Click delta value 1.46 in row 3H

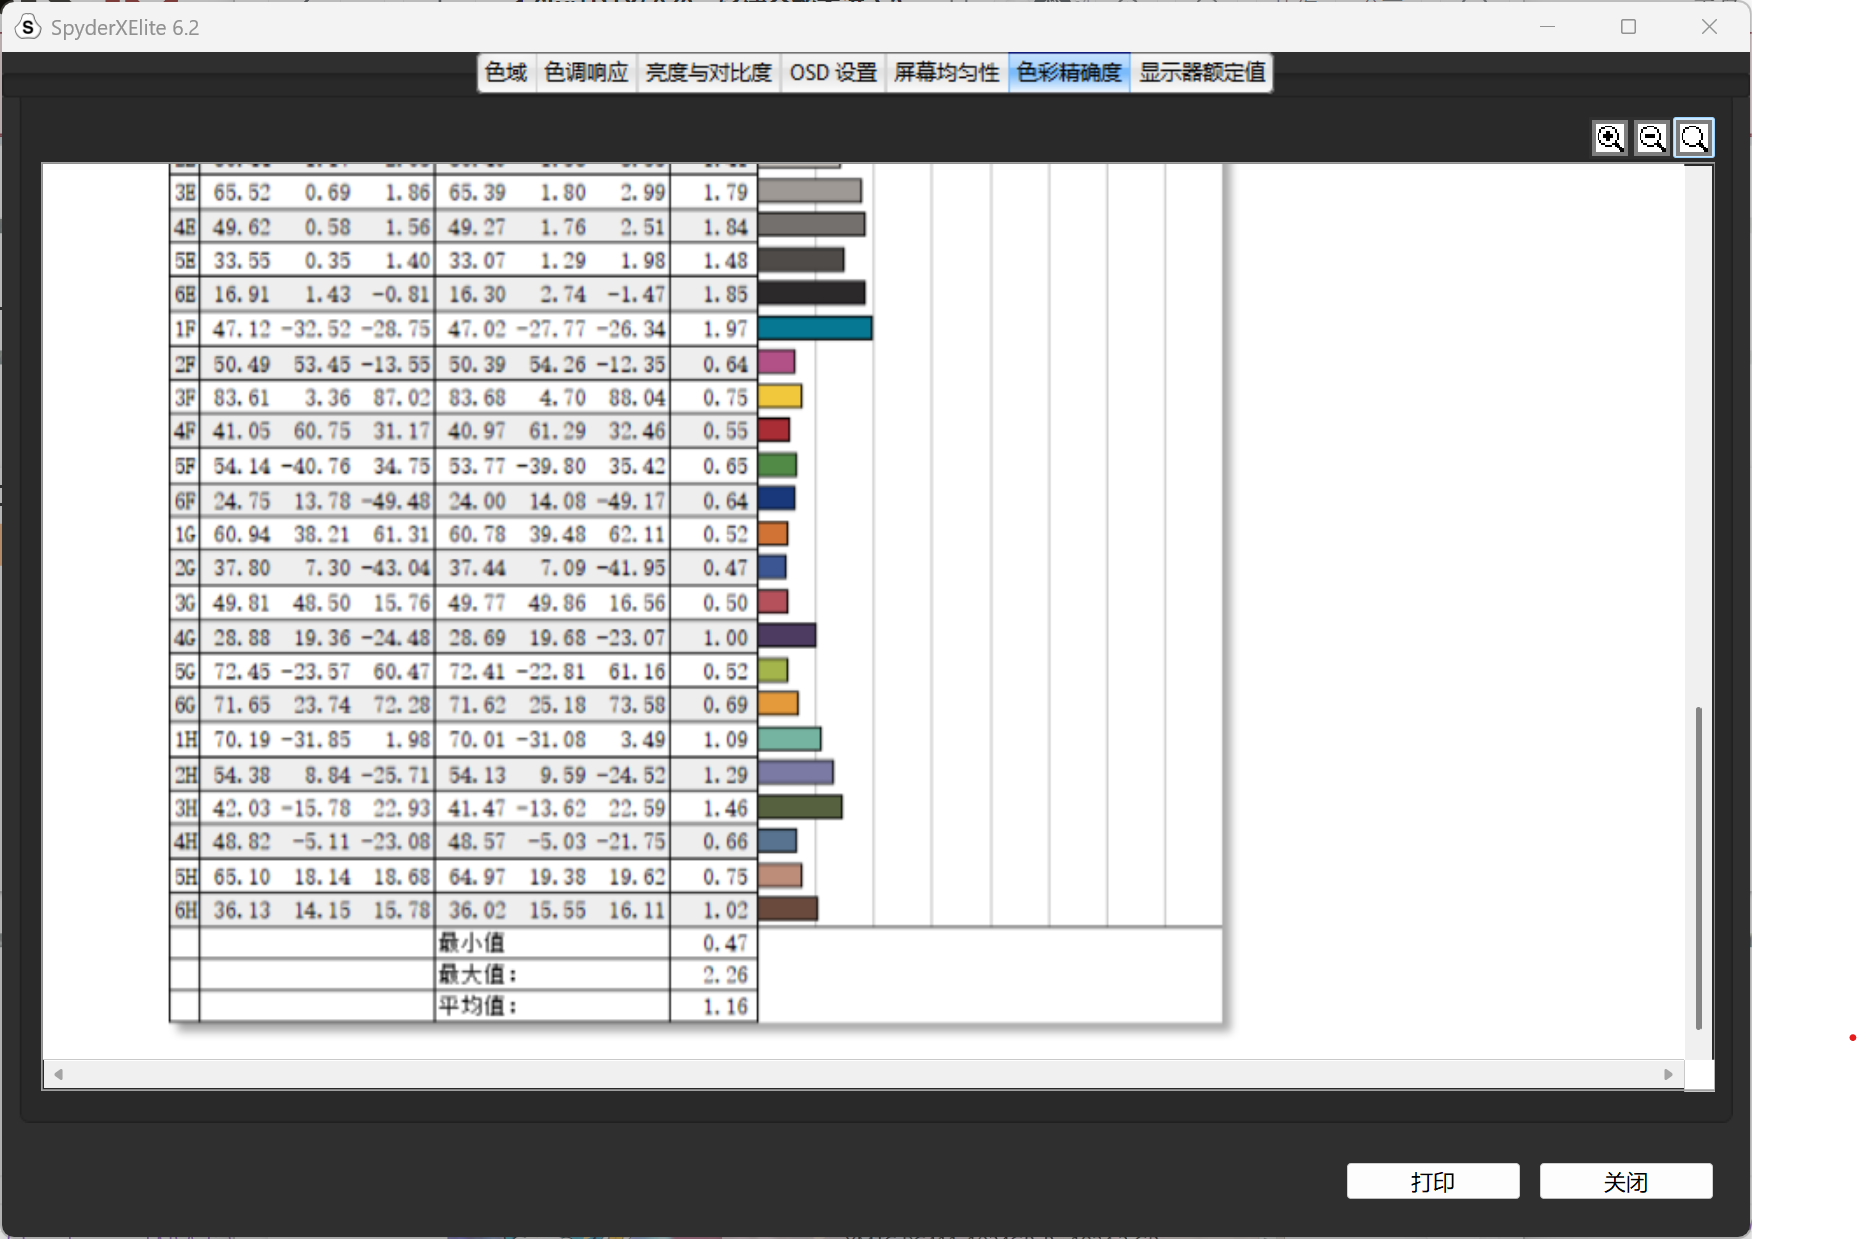click(725, 808)
